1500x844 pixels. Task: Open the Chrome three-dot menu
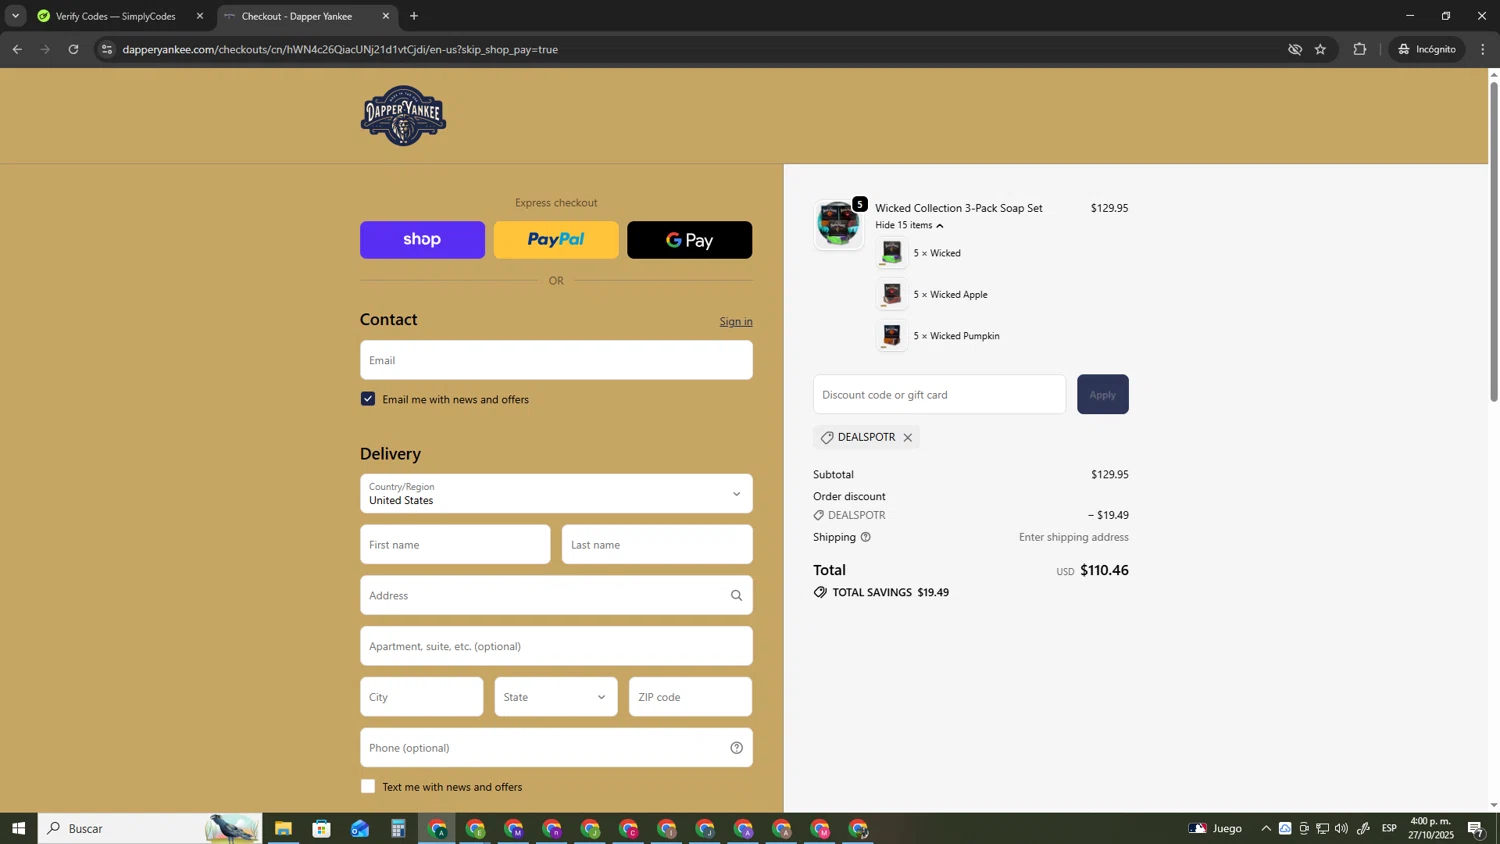coord(1483,49)
